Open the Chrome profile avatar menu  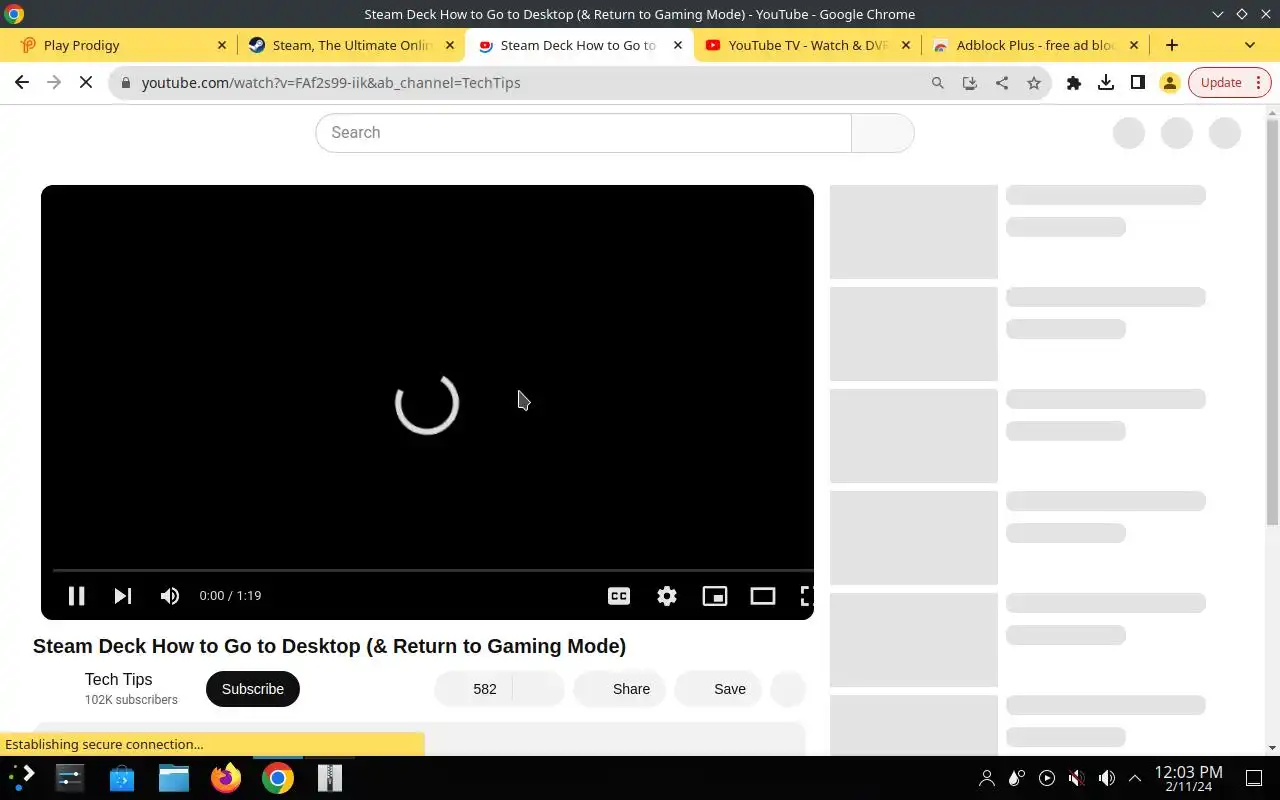pos(1170,83)
